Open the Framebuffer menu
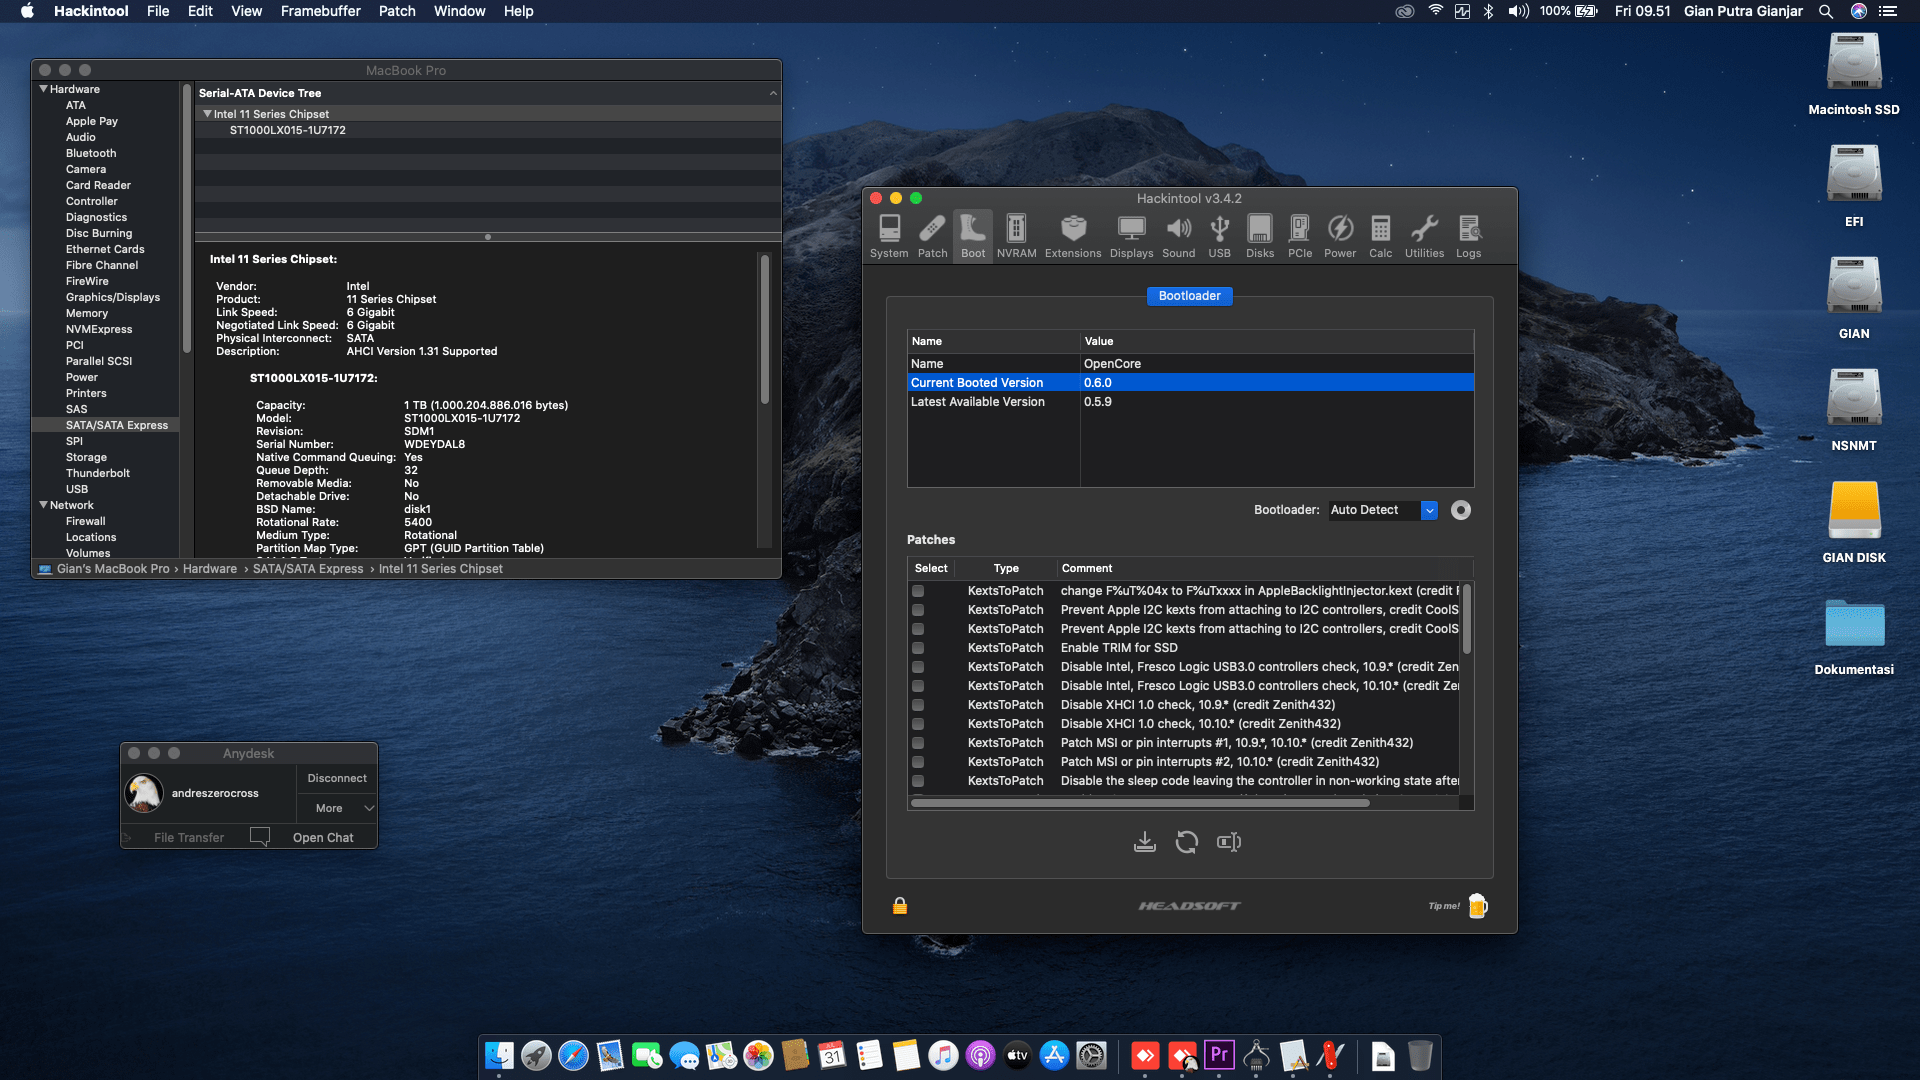The height and width of the screenshot is (1080, 1920). (320, 11)
